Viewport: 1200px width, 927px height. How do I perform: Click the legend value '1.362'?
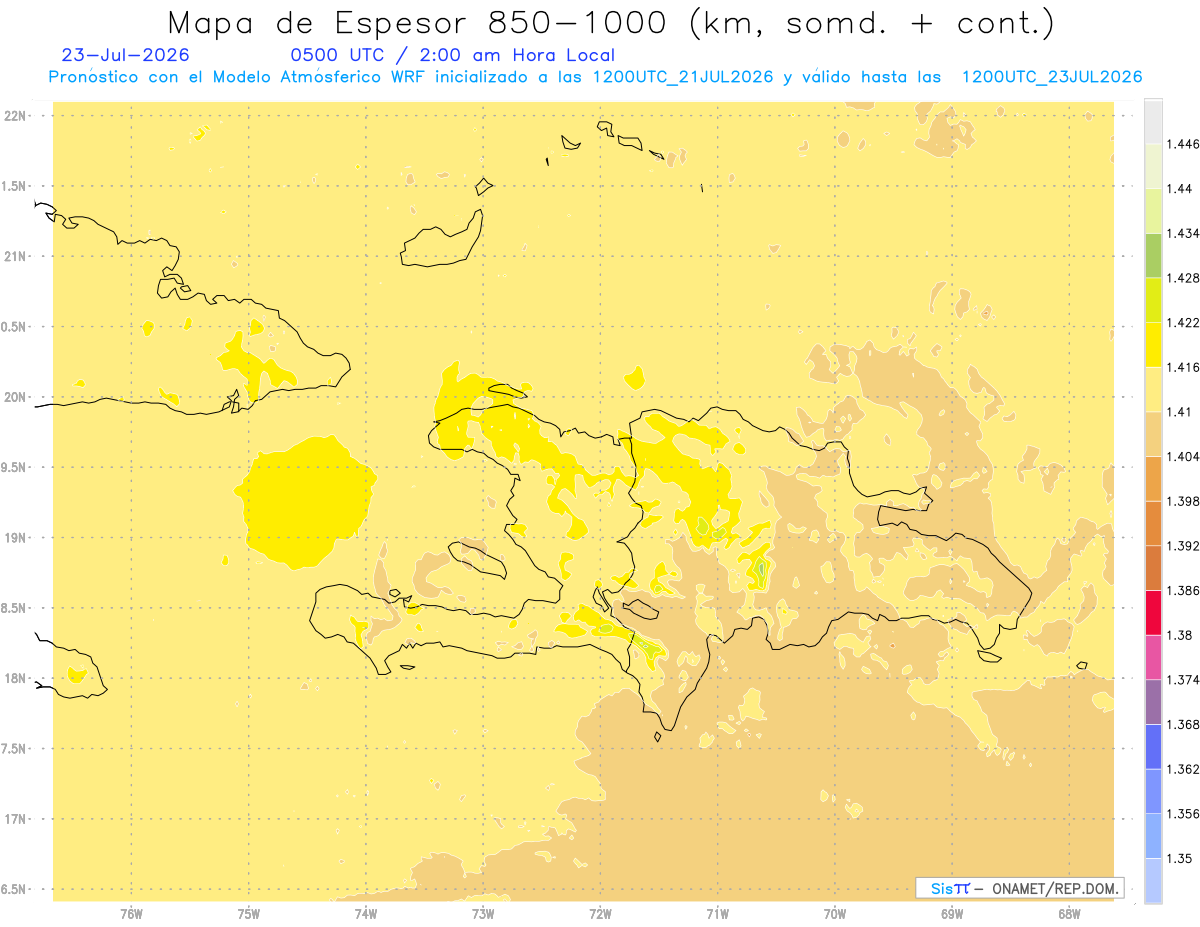tap(1182, 769)
